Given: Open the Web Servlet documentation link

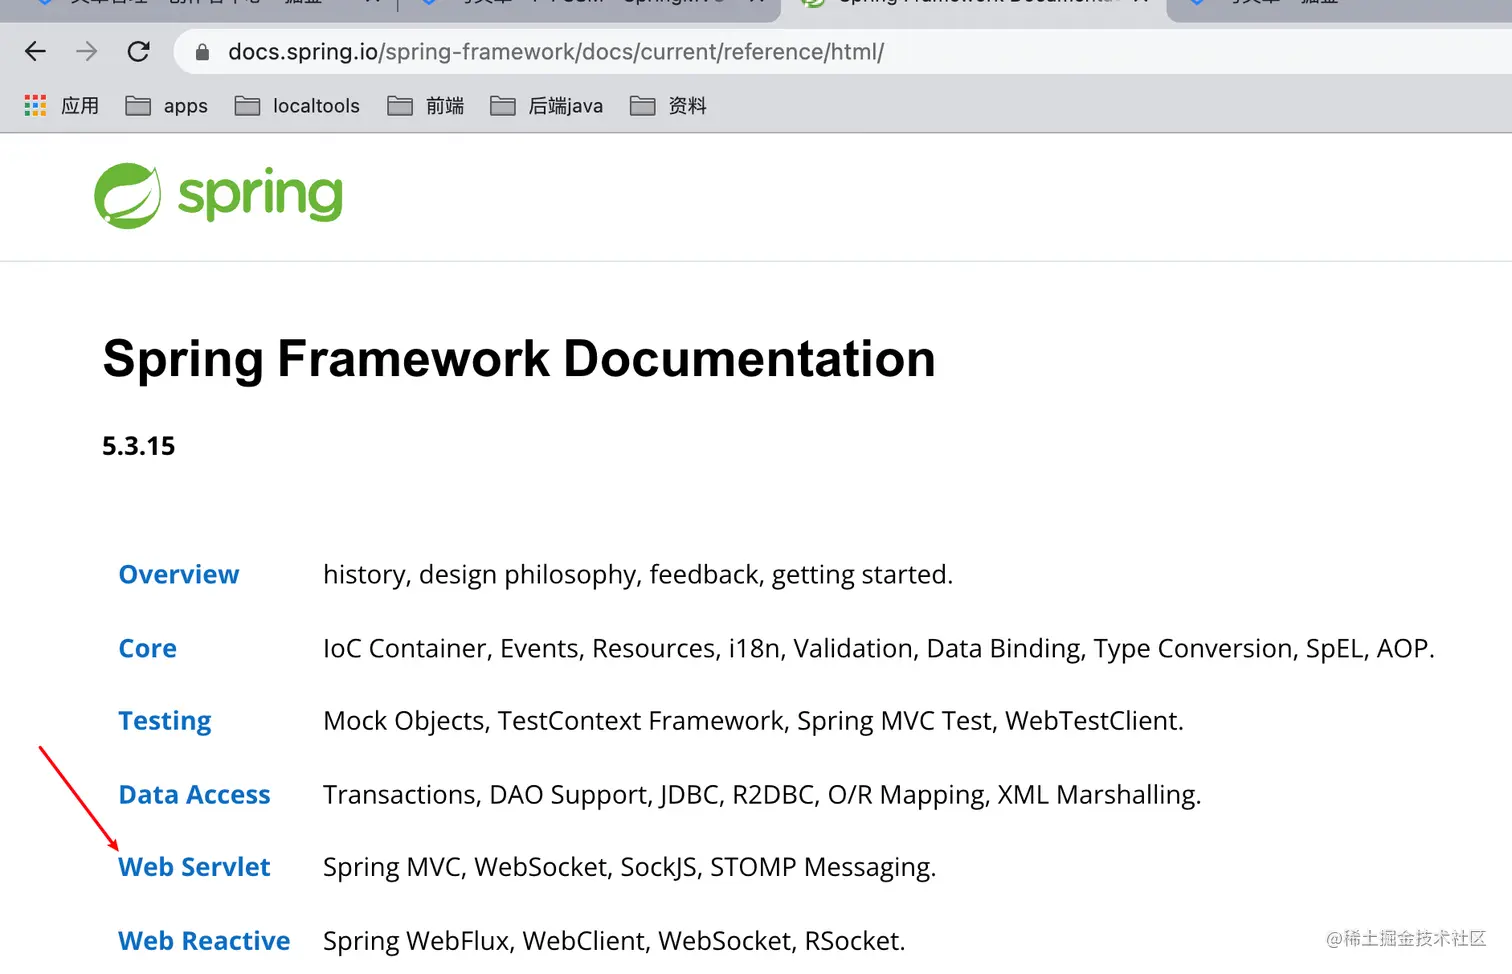Looking at the screenshot, I should 194,867.
